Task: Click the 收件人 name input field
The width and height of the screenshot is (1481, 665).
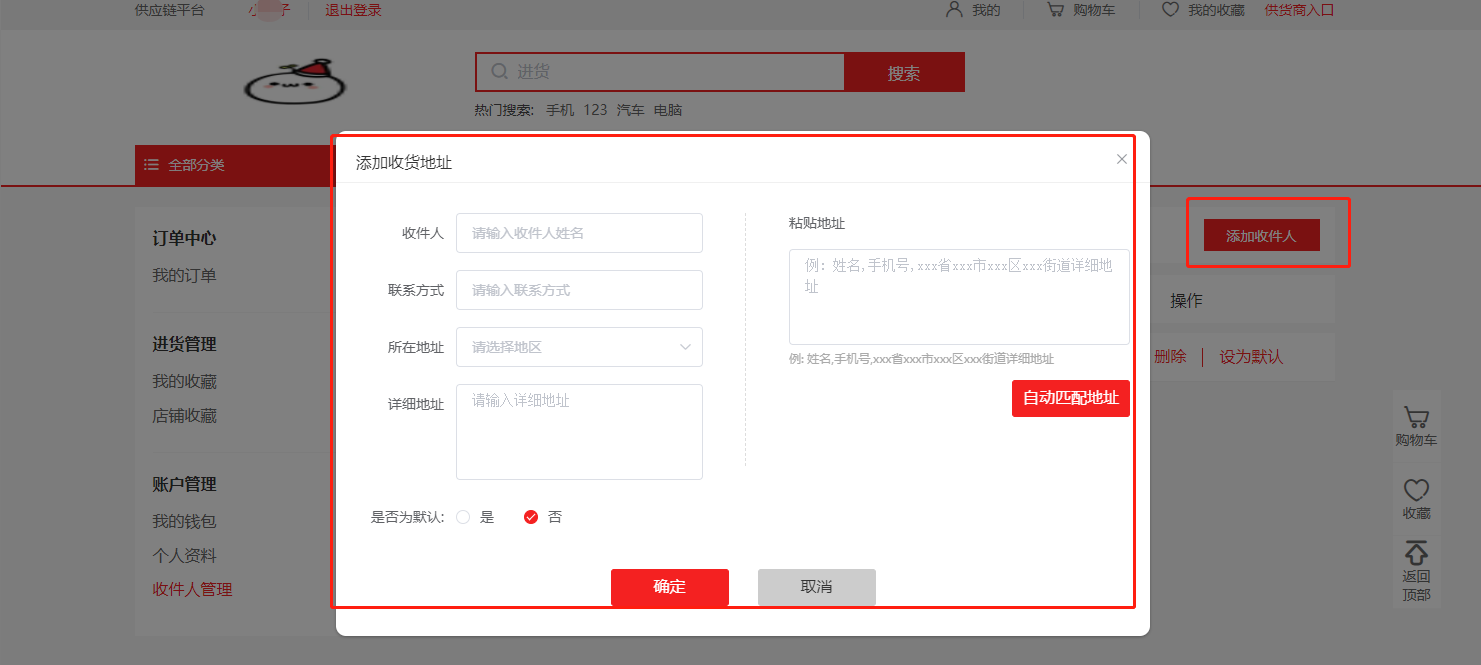Action: pos(579,233)
